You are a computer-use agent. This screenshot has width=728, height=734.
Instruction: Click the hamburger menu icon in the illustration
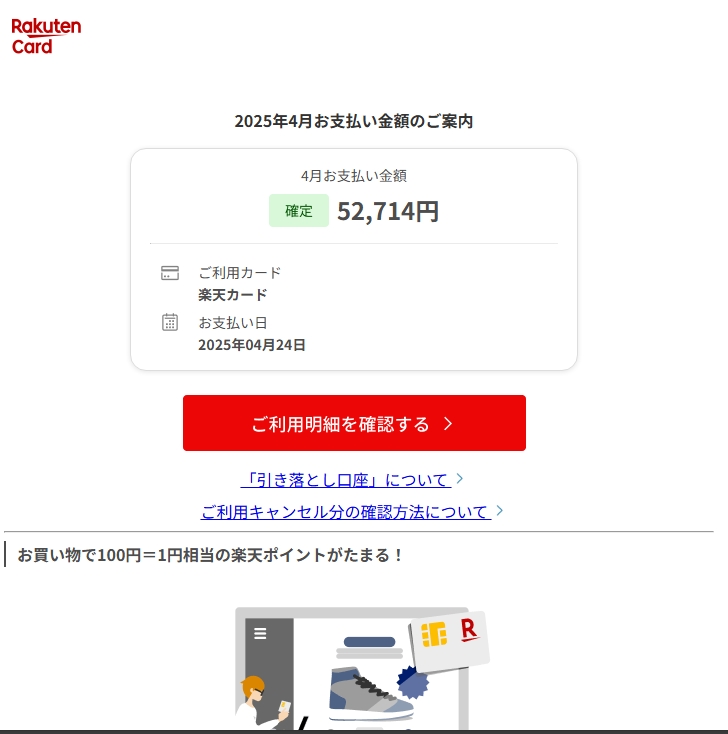(260, 633)
